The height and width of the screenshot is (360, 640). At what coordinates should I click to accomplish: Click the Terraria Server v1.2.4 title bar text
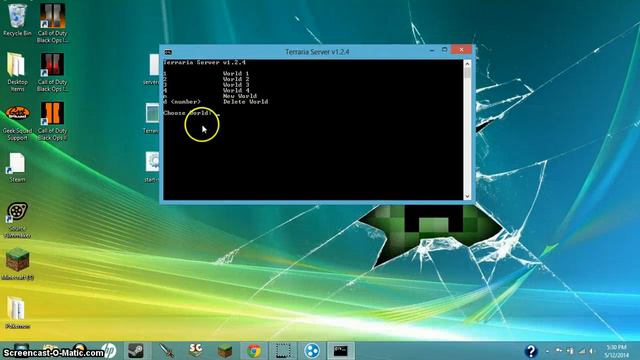coord(317,52)
